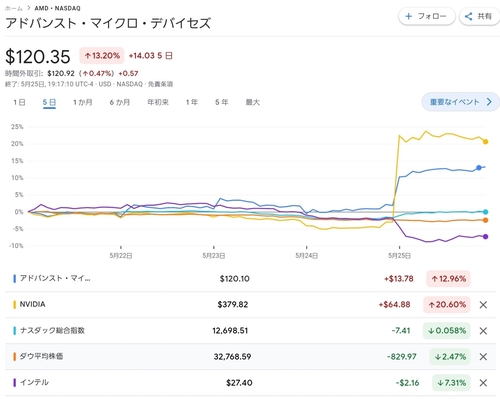Click the yellow NVIDIA endpoint dot on chart
Viewport: 500px width, 399px height.
485,142
